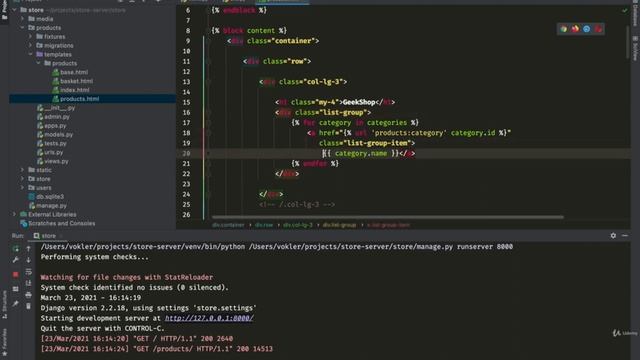This screenshot has width=640, height=360.
Task: Open http://127.0.0.1:8000/ link in console
Action: pos(209,318)
